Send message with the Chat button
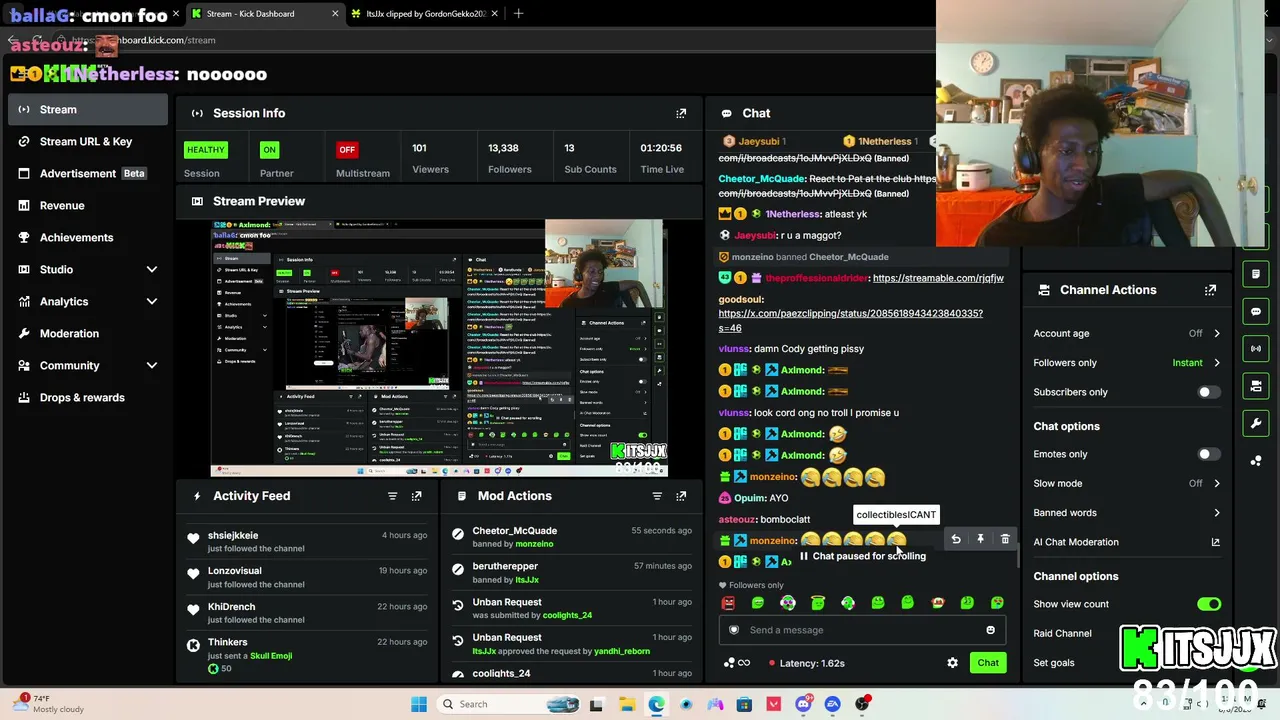 point(988,663)
